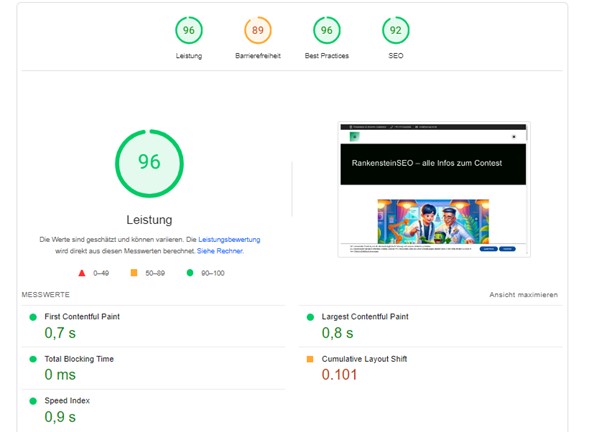This screenshot has width=602, height=432.
Task: Expand the Total Blocking Time metric
Action: [79, 359]
